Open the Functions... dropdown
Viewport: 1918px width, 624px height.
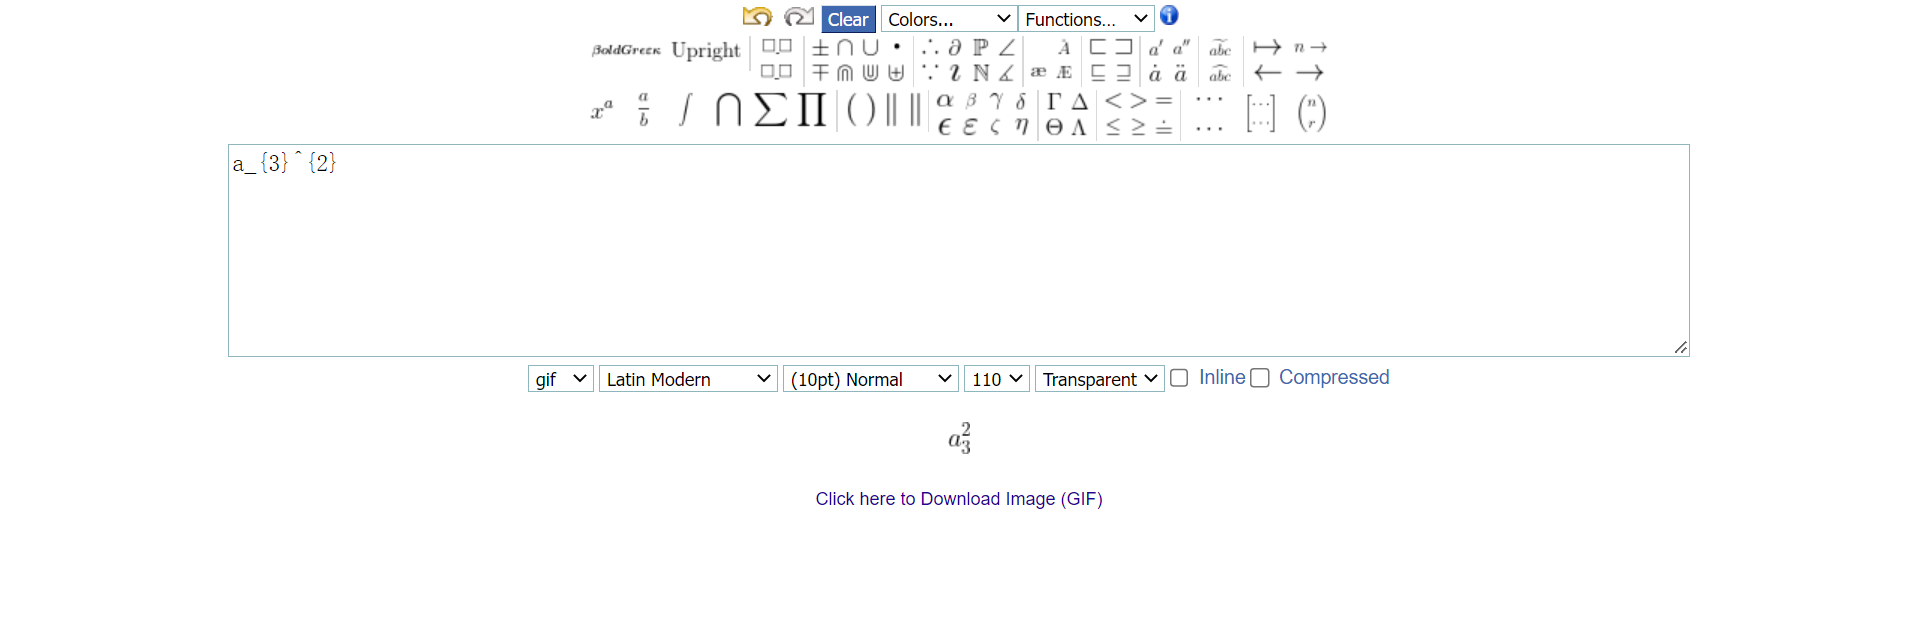click(1086, 19)
